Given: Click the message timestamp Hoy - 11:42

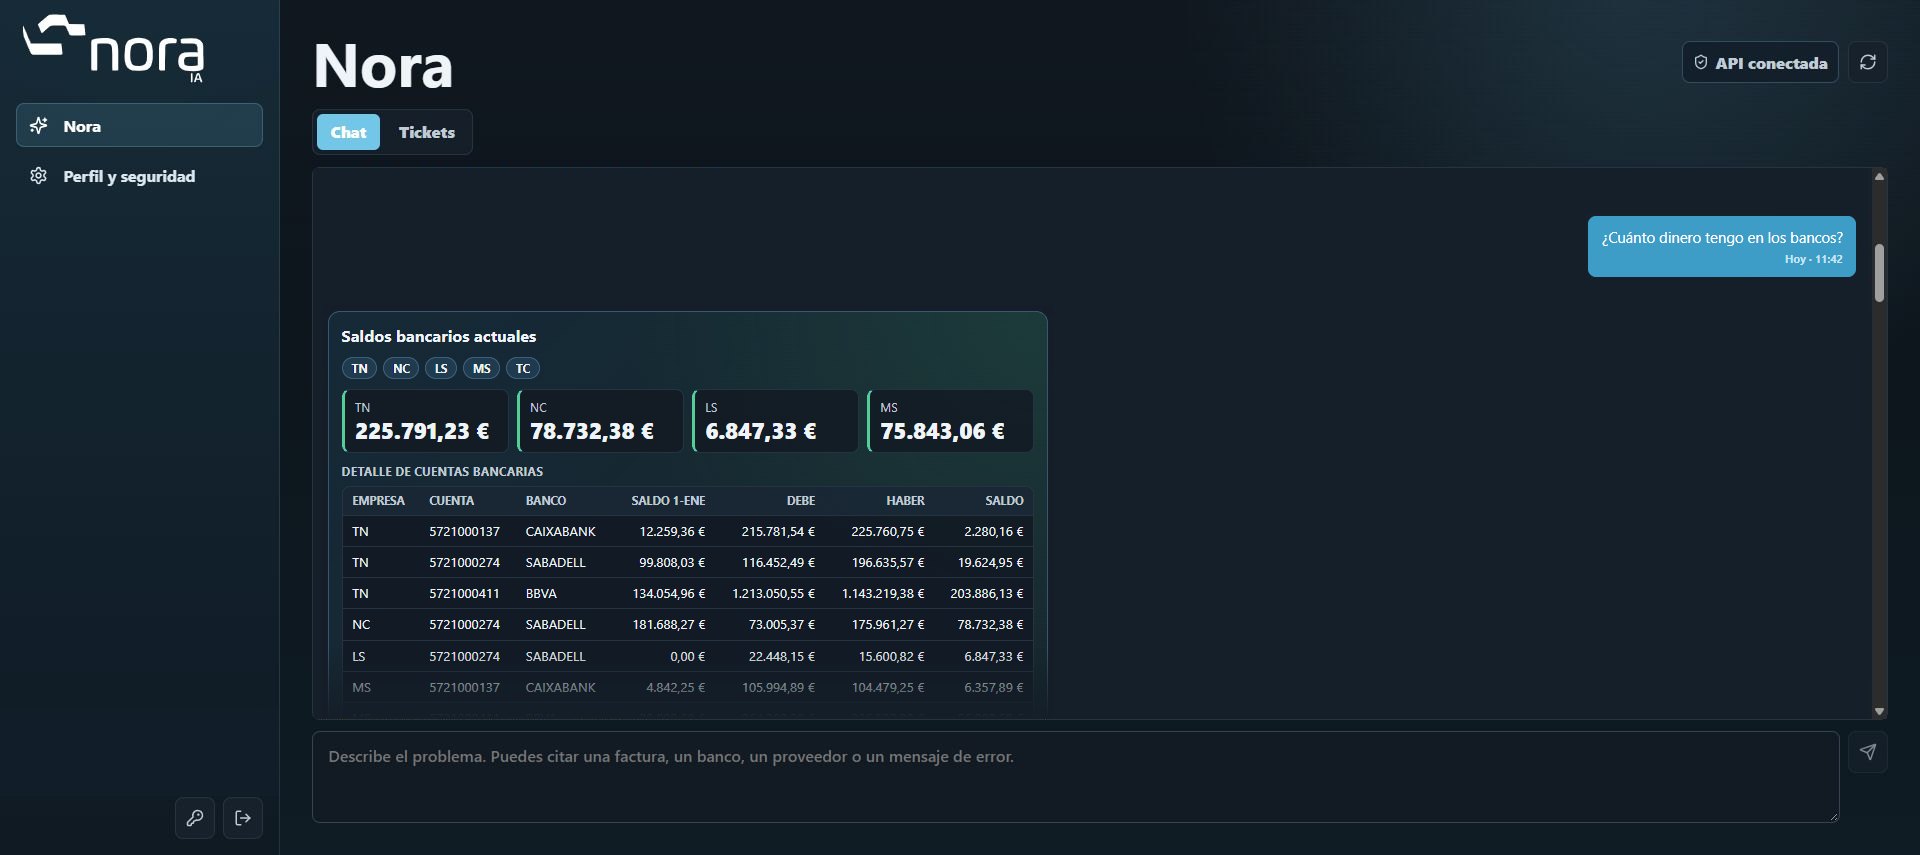Looking at the screenshot, I should click(x=1813, y=259).
